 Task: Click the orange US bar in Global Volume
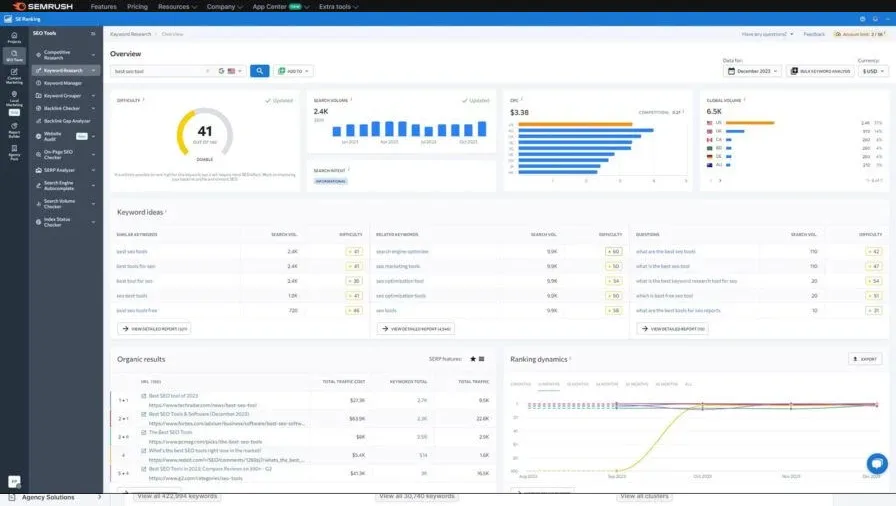click(750, 123)
